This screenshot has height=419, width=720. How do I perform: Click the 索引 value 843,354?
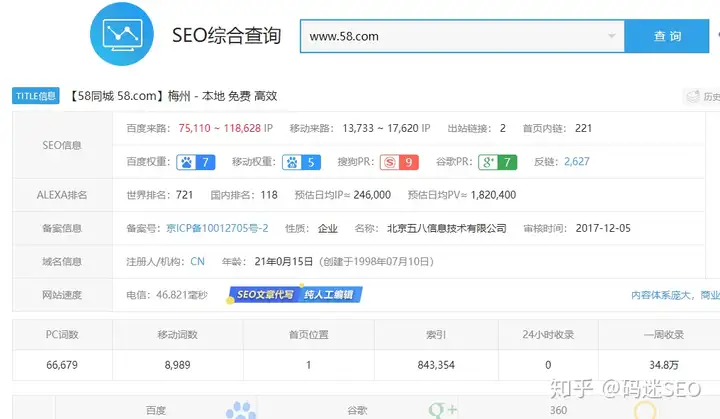[436, 365]
